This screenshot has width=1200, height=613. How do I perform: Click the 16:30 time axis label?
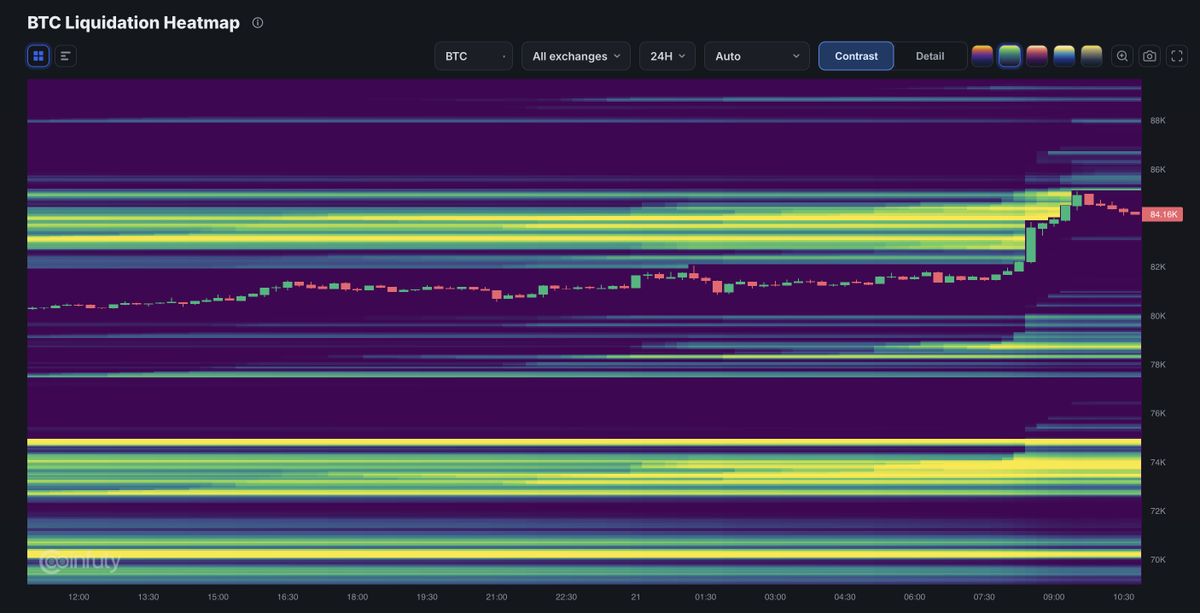(287, 597)
